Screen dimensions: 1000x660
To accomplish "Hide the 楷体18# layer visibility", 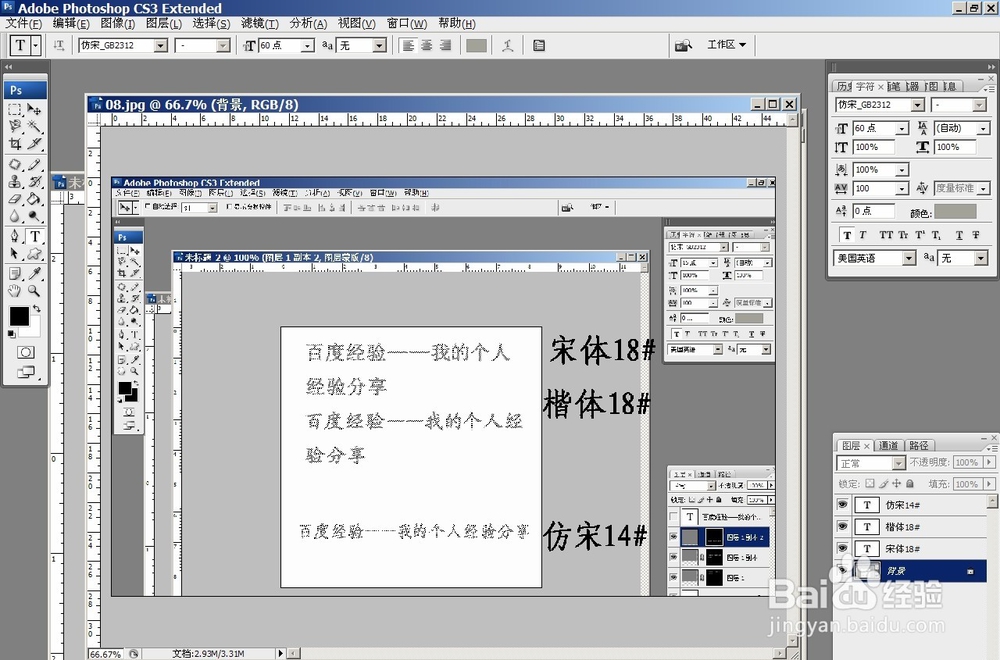I will [x=843, y=526].
